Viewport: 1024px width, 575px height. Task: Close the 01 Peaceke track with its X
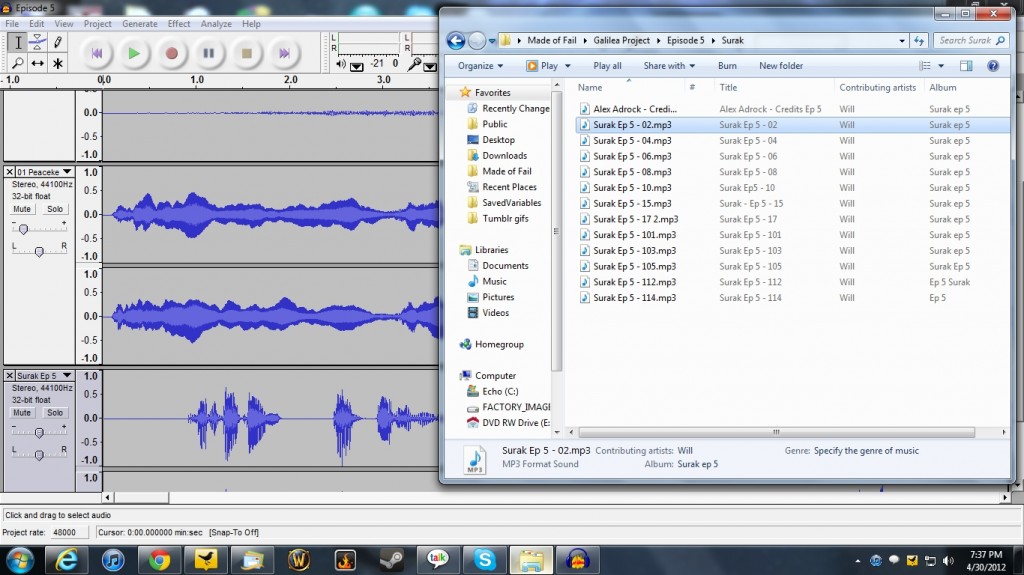pos(9,172)
